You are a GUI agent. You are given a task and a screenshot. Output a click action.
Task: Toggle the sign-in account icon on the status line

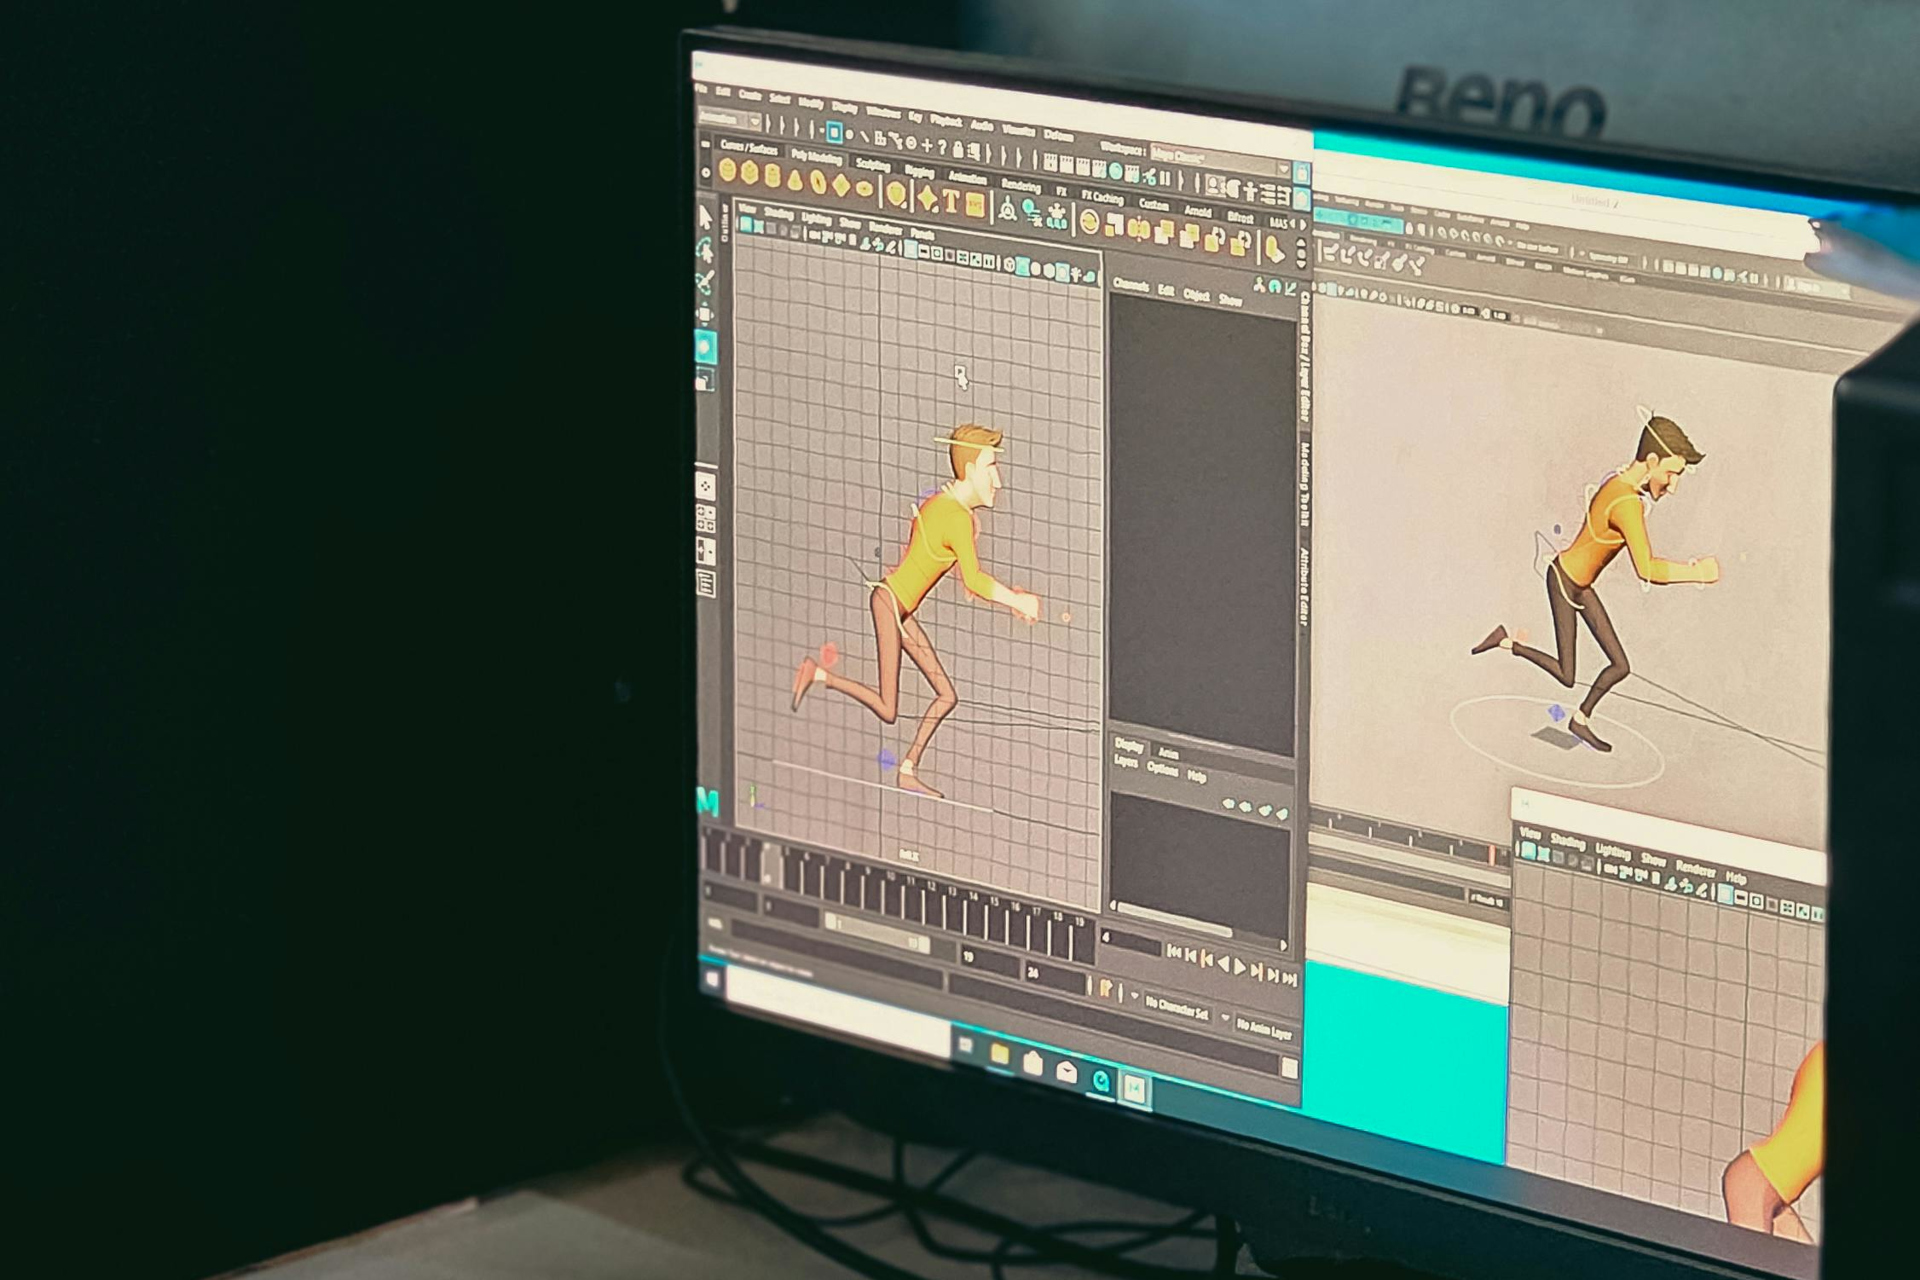pyautogui.click(x=1213, y=186)
